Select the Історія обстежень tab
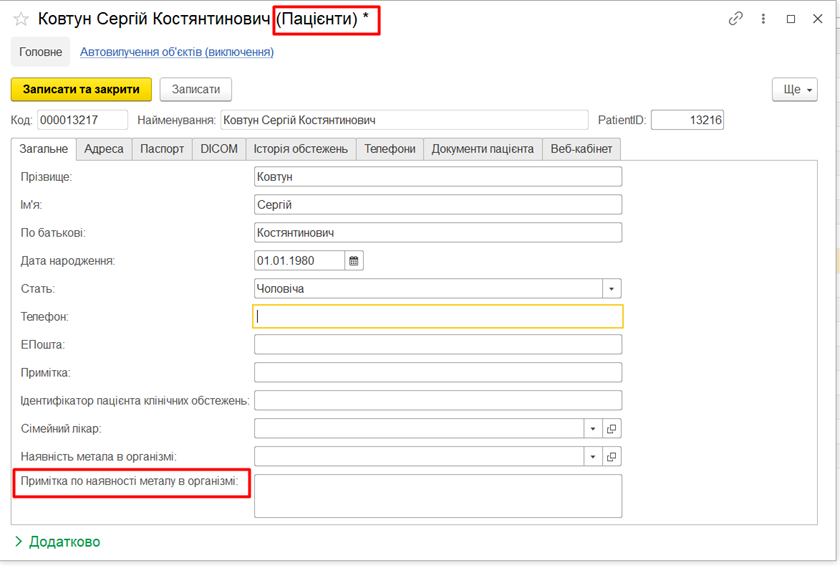 tap(300, 149)
